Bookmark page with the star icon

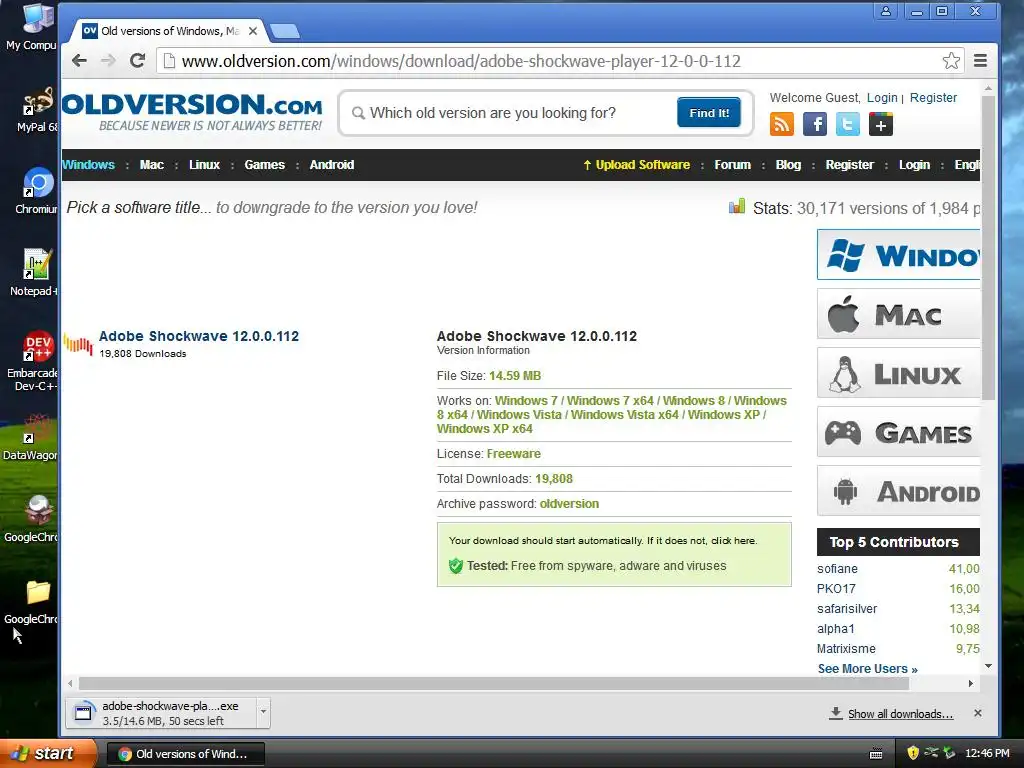[x=951, y=61]
